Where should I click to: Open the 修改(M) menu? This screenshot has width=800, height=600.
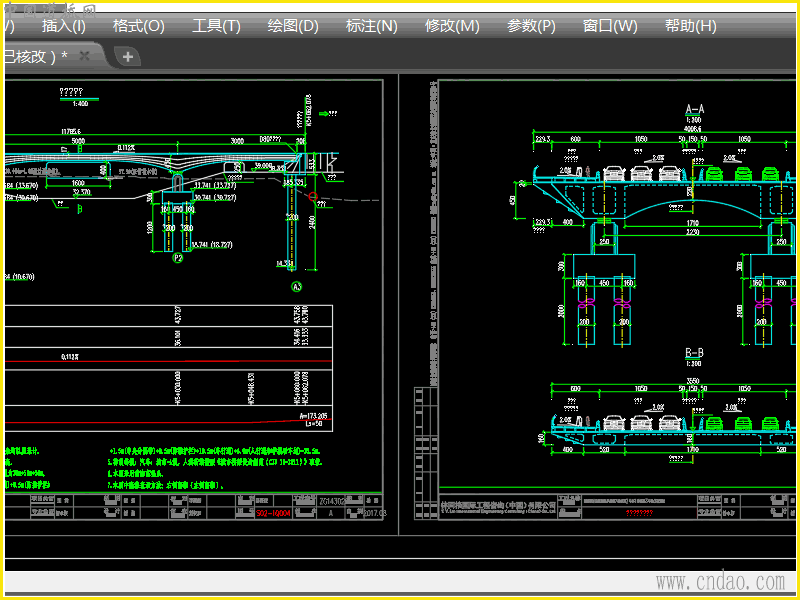(452, 26)
